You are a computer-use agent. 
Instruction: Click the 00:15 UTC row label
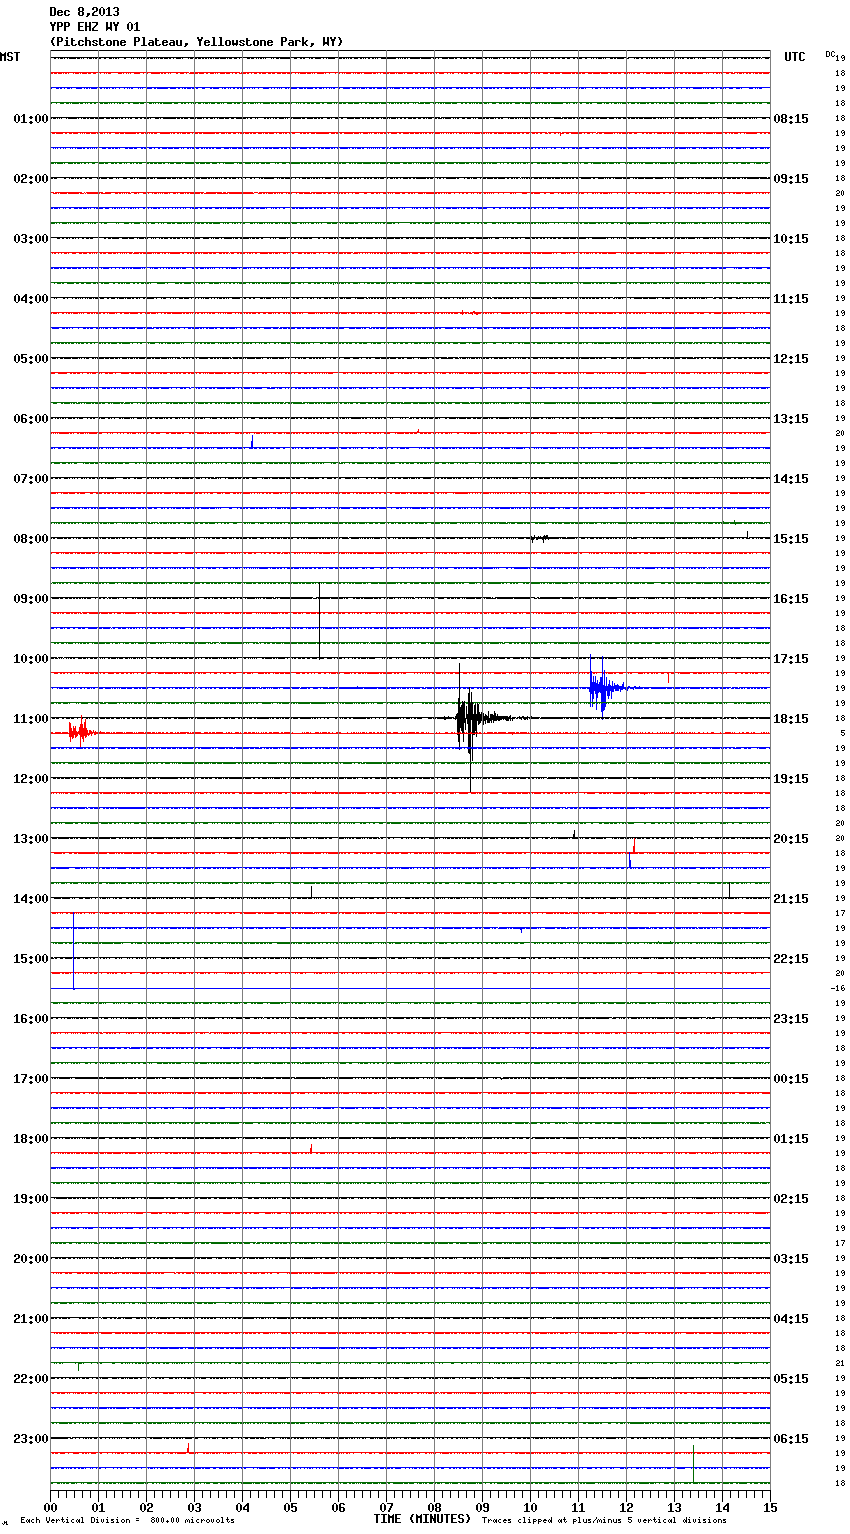791,1079
